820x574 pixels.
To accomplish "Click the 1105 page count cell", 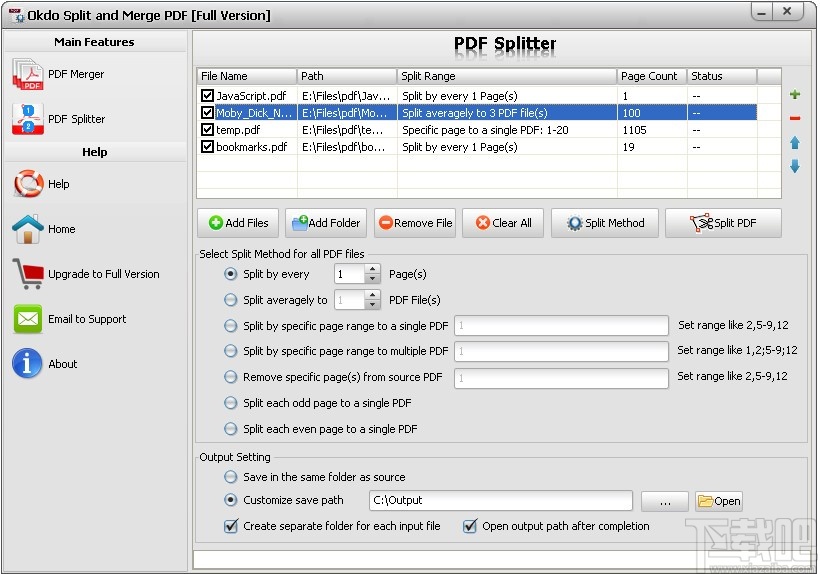I will [652, 130].
